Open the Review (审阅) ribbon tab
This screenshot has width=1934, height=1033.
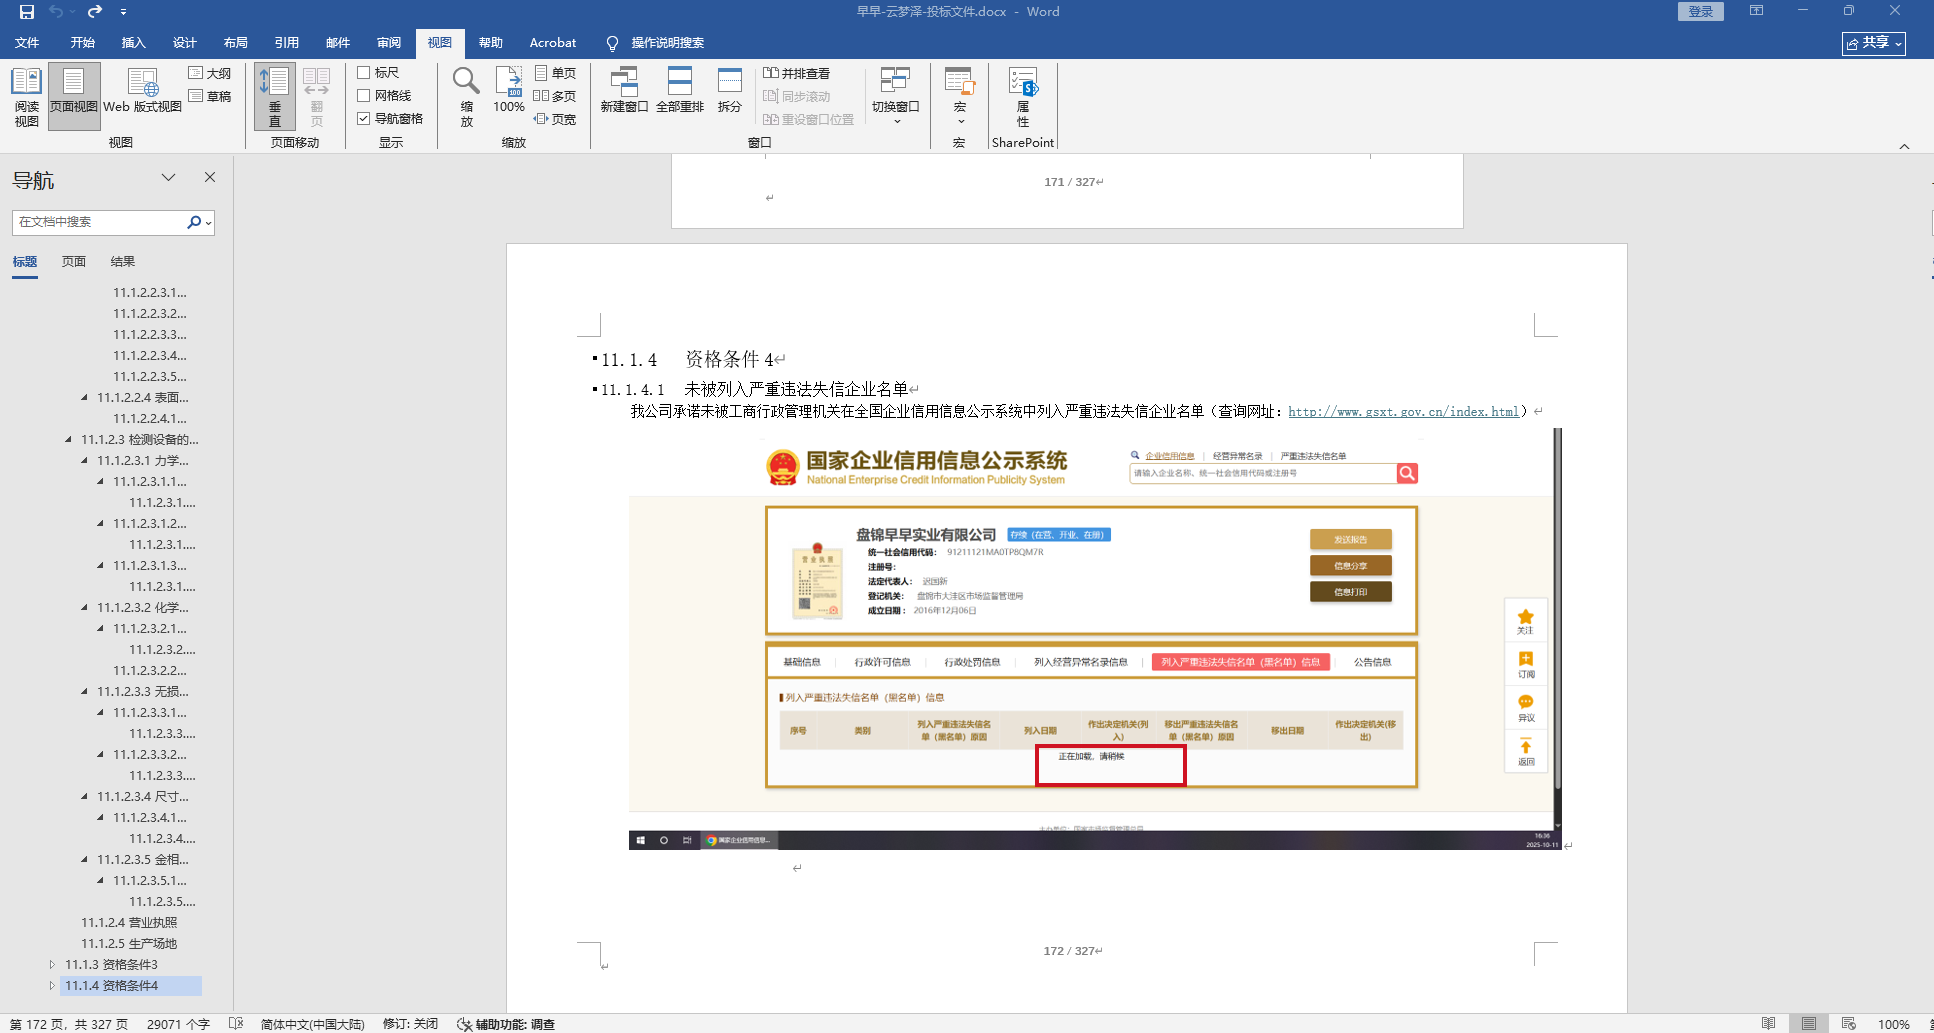[x=389, y=43]
